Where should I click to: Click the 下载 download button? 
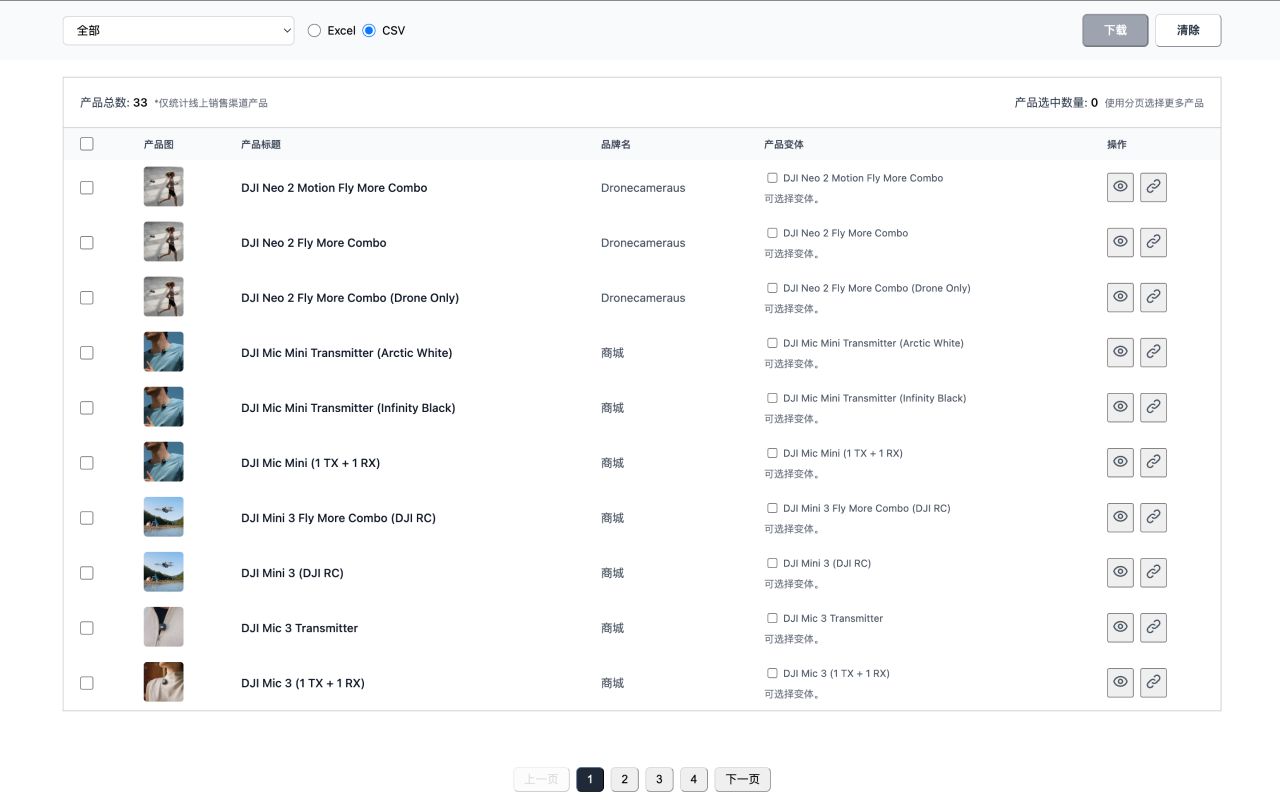1115,30
